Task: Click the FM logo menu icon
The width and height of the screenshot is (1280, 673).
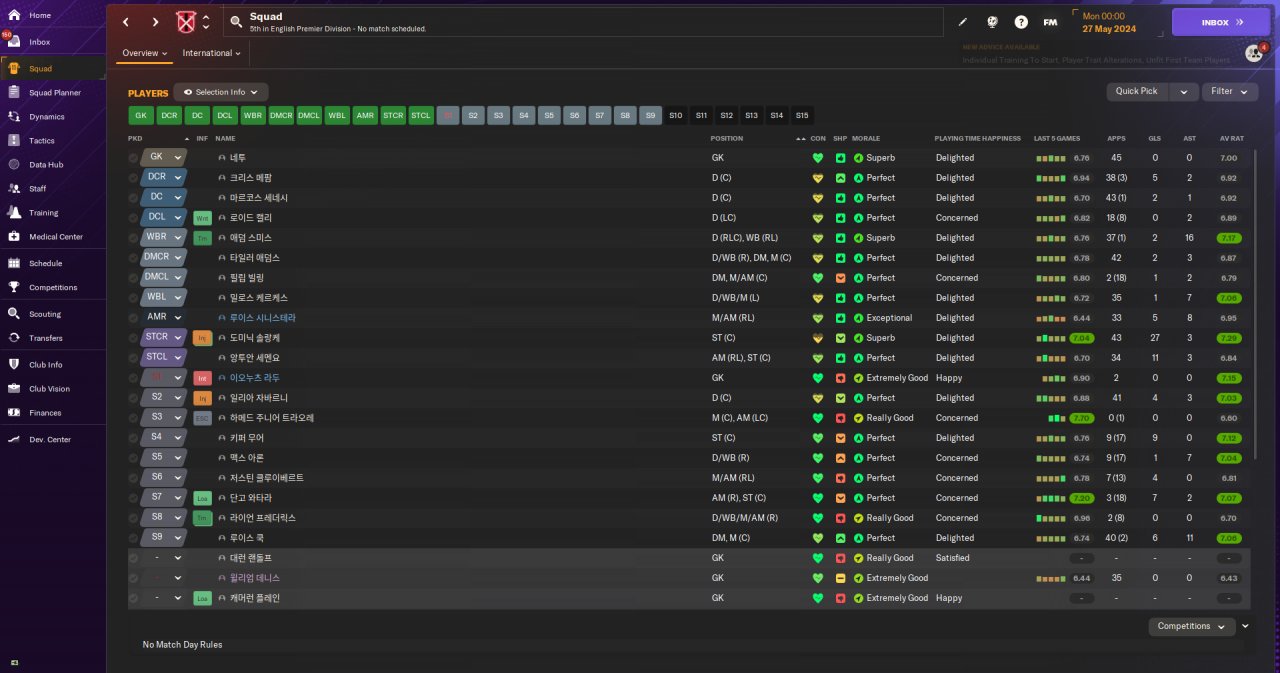Action: click(1050, 22)
